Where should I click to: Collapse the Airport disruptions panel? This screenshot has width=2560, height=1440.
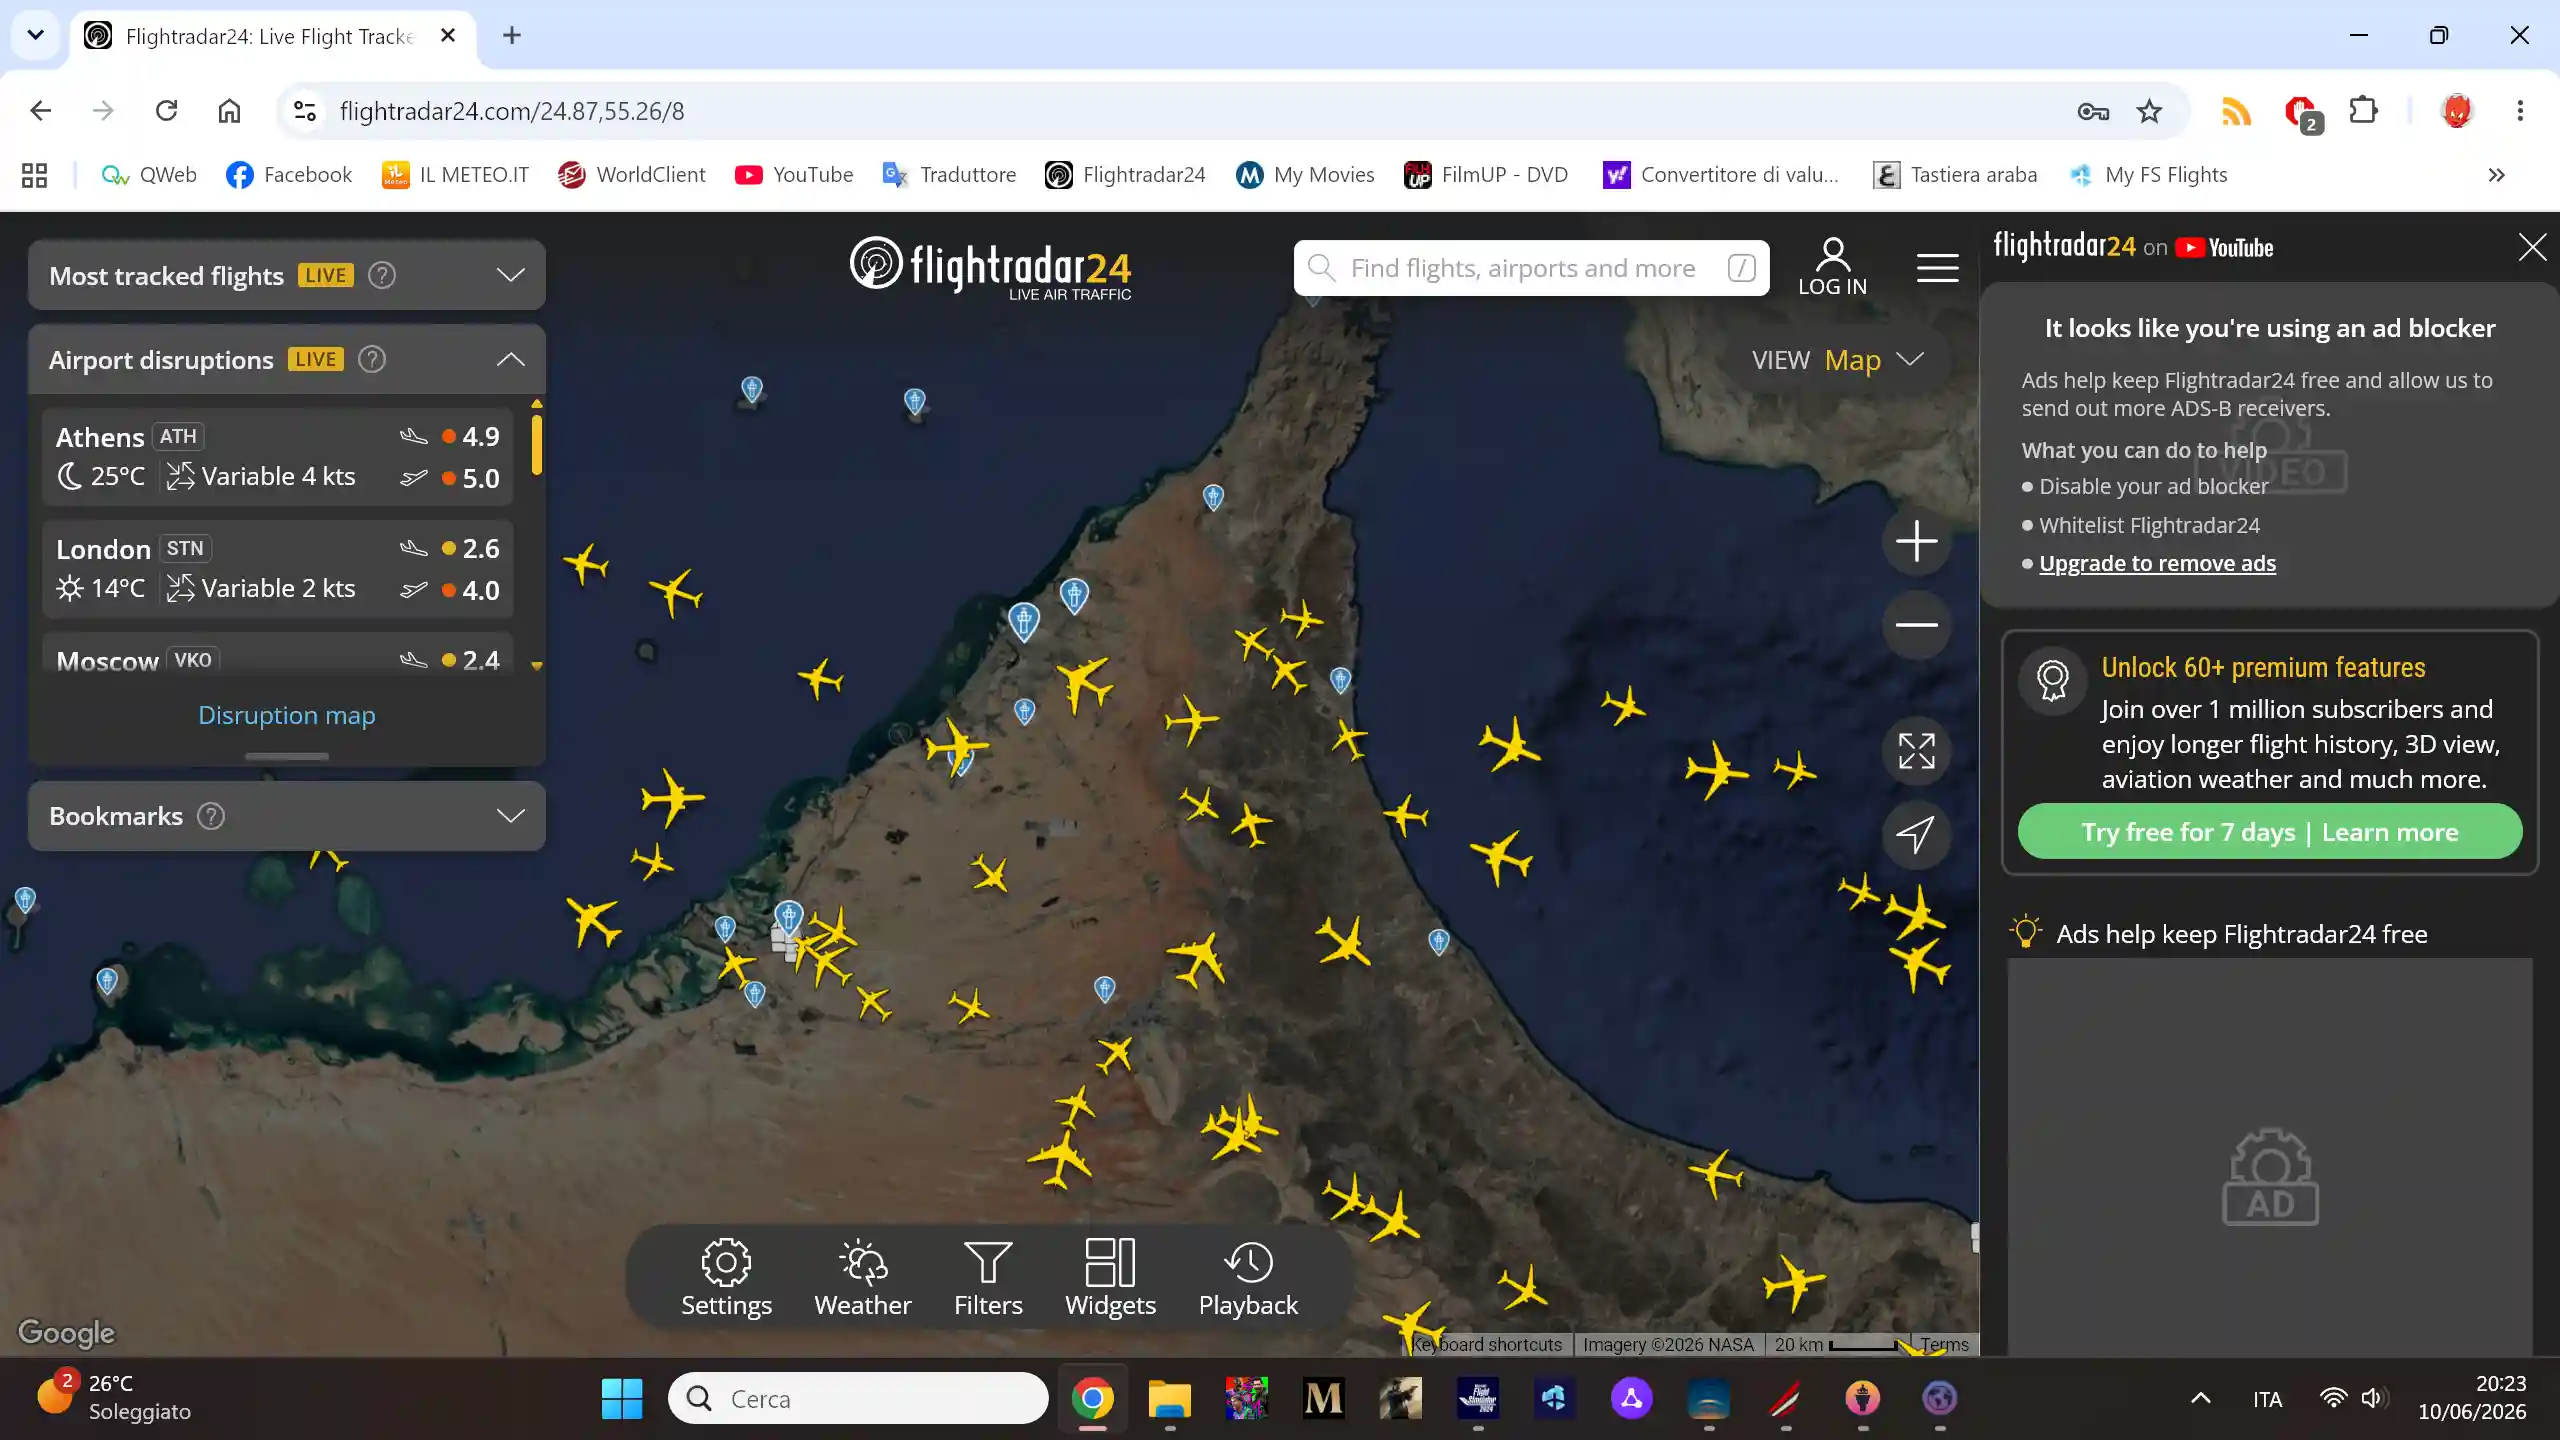(510, 359)
